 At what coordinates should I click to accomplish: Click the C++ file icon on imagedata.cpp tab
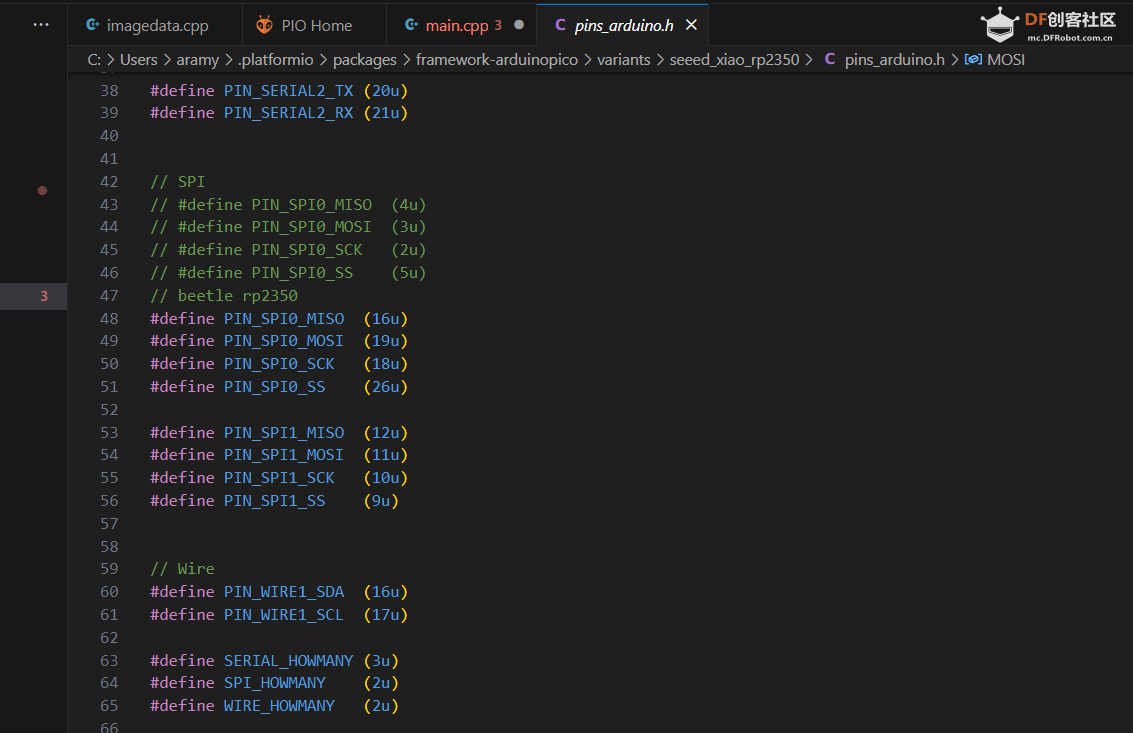[x=92, y=25]
